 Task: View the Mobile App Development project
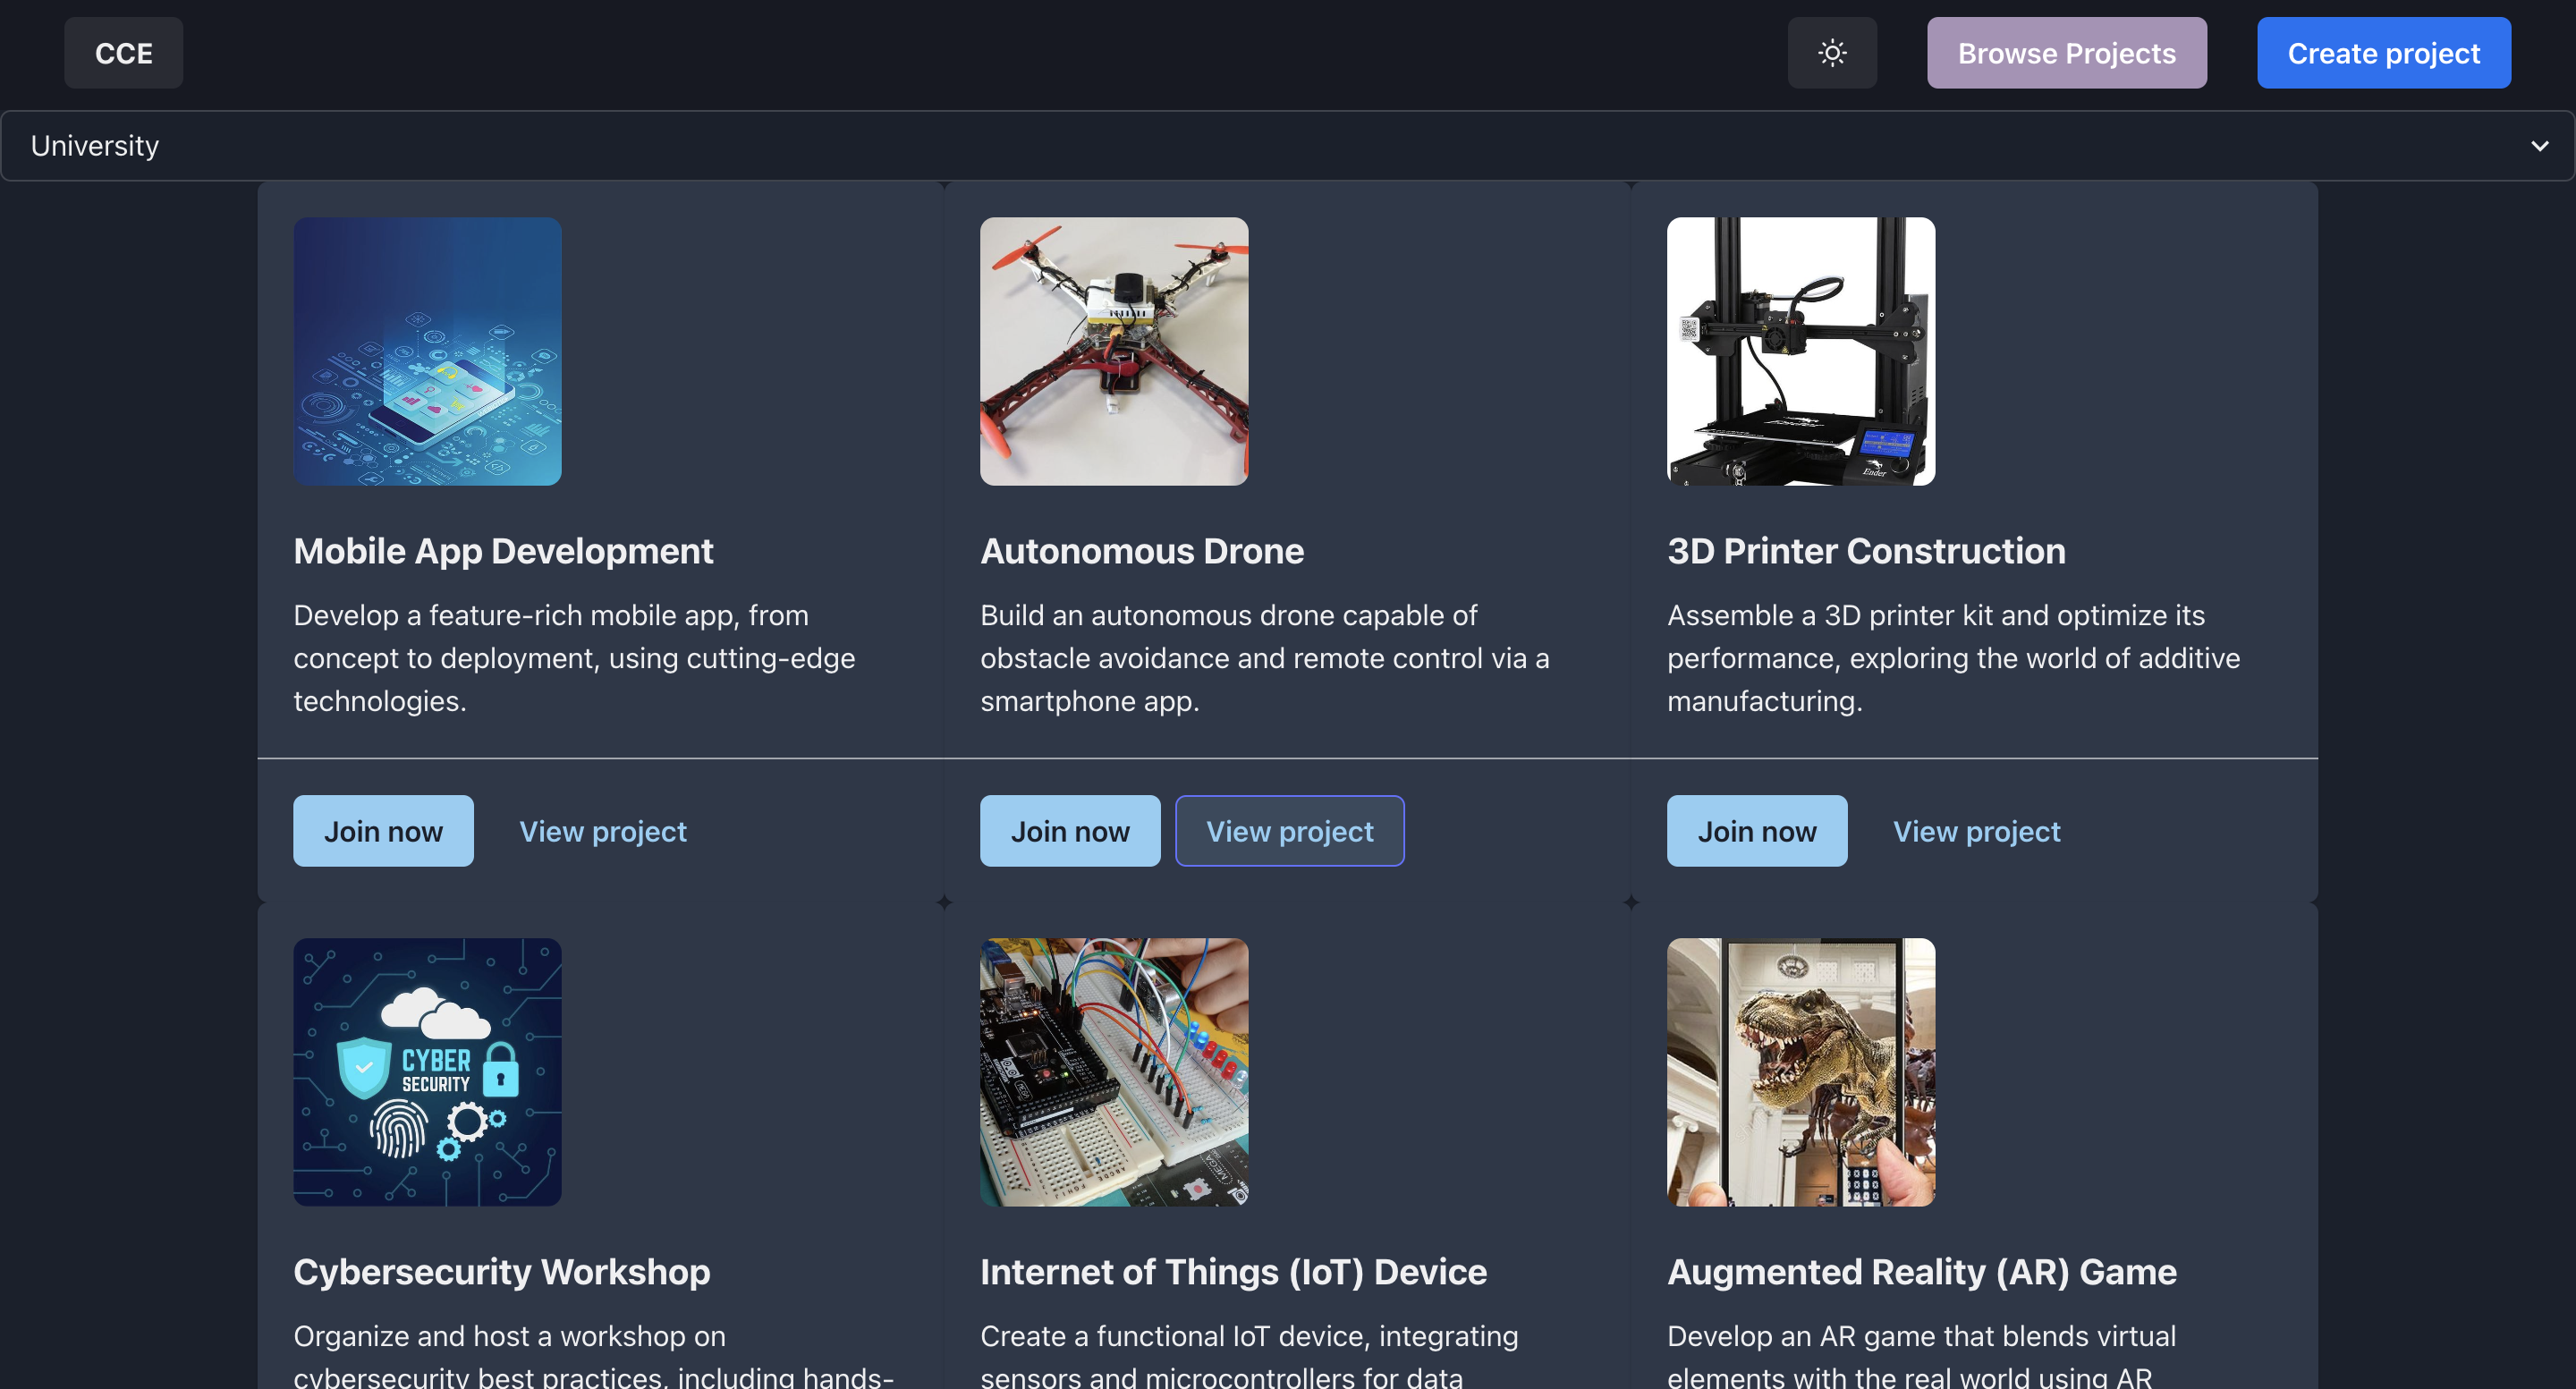tap(602, 831)
